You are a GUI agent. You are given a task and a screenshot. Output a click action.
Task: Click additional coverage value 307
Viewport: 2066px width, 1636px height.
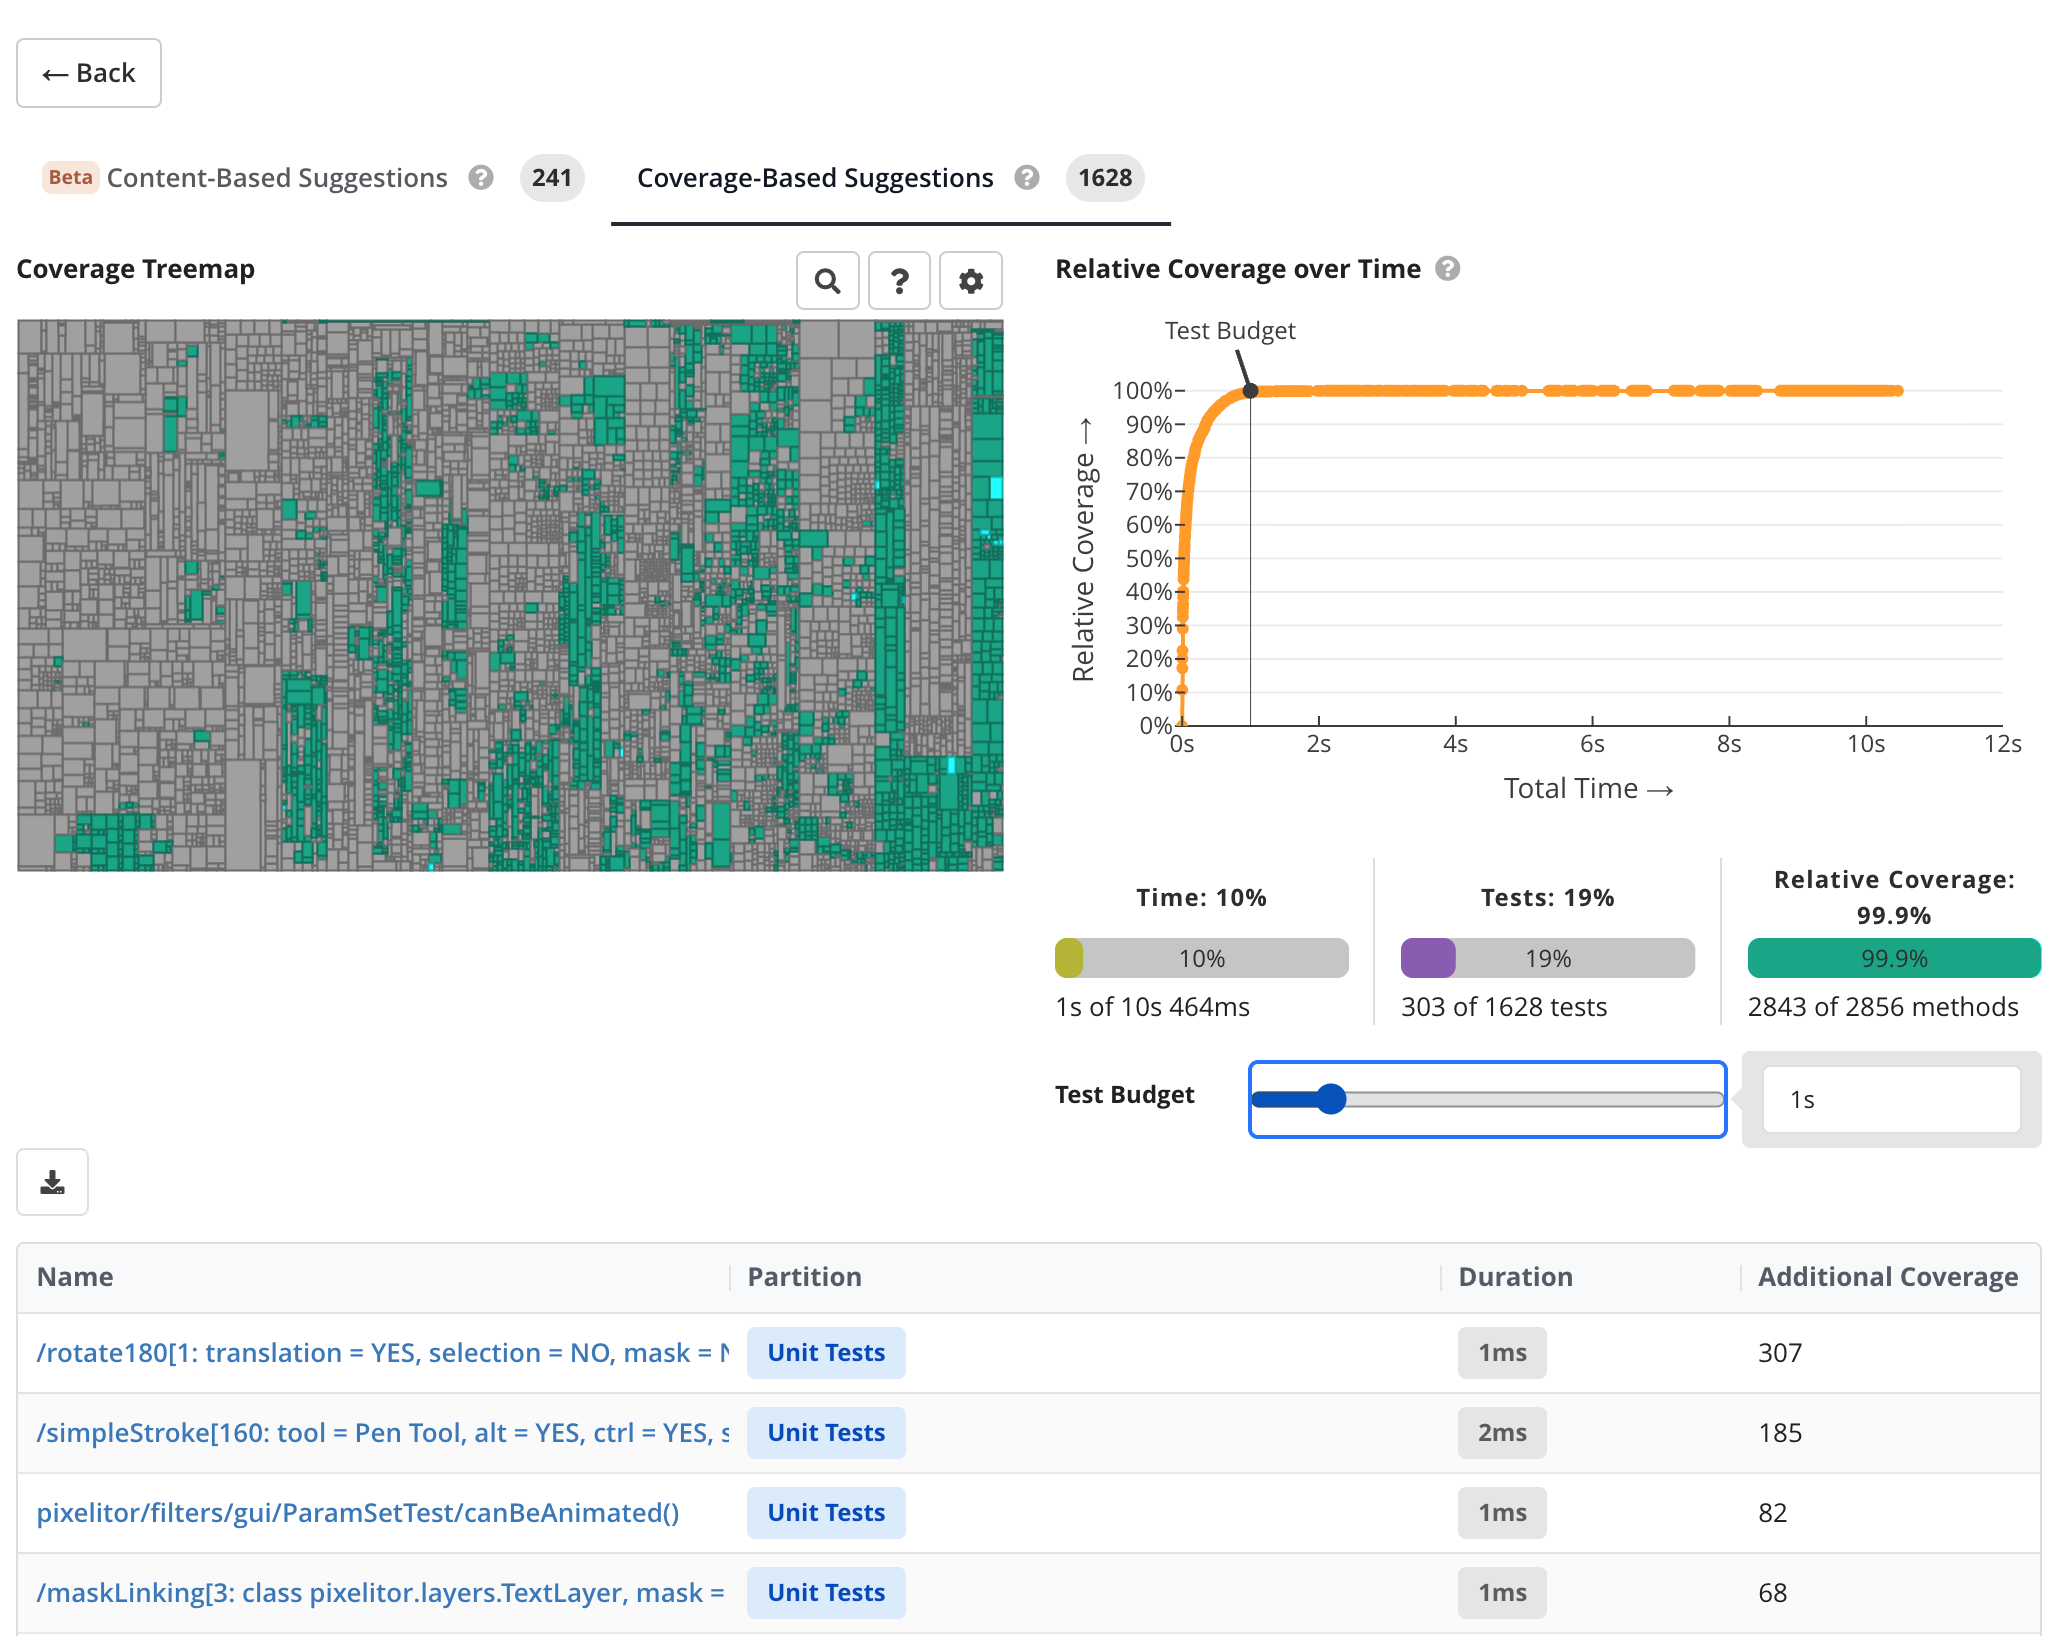[1780, 1353]
